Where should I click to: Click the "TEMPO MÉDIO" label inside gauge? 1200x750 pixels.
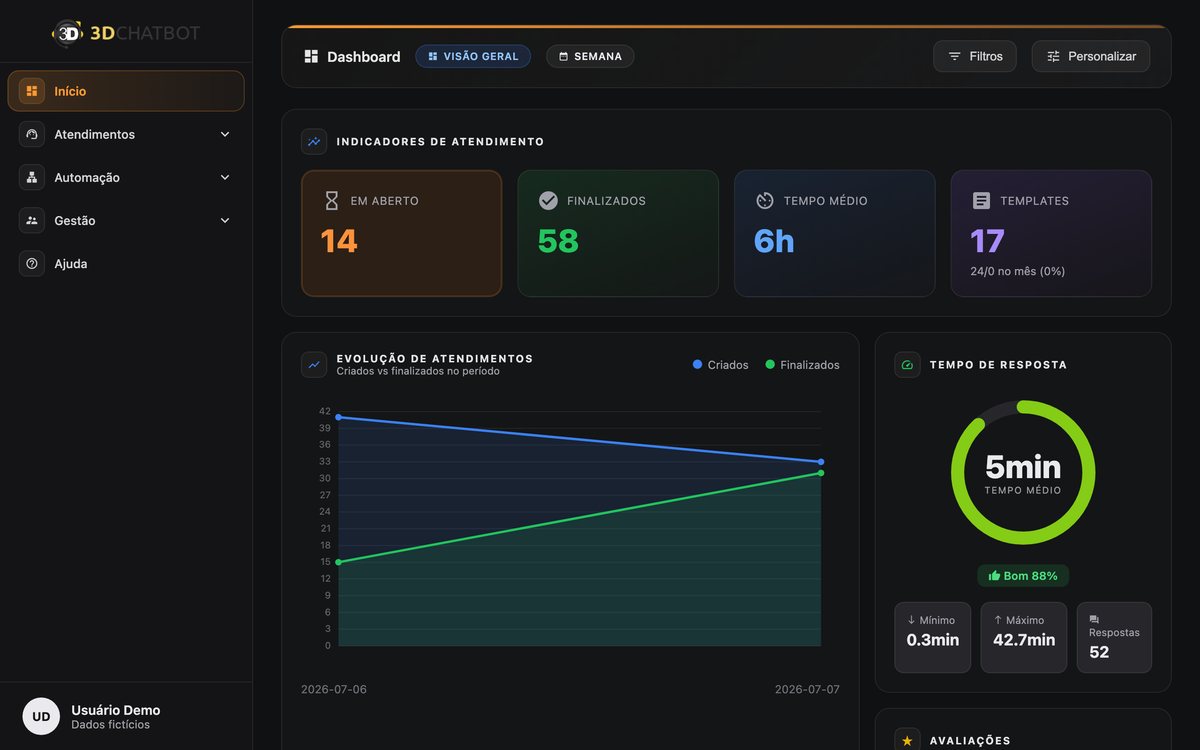(1023, 490)
